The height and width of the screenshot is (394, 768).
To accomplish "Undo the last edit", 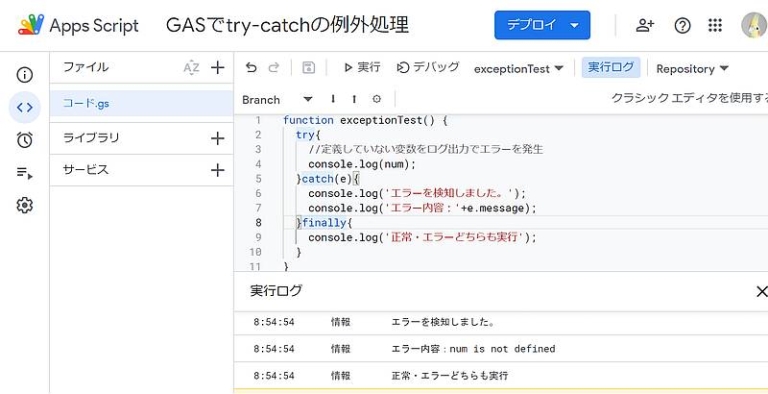I will [x=251, y=68].
